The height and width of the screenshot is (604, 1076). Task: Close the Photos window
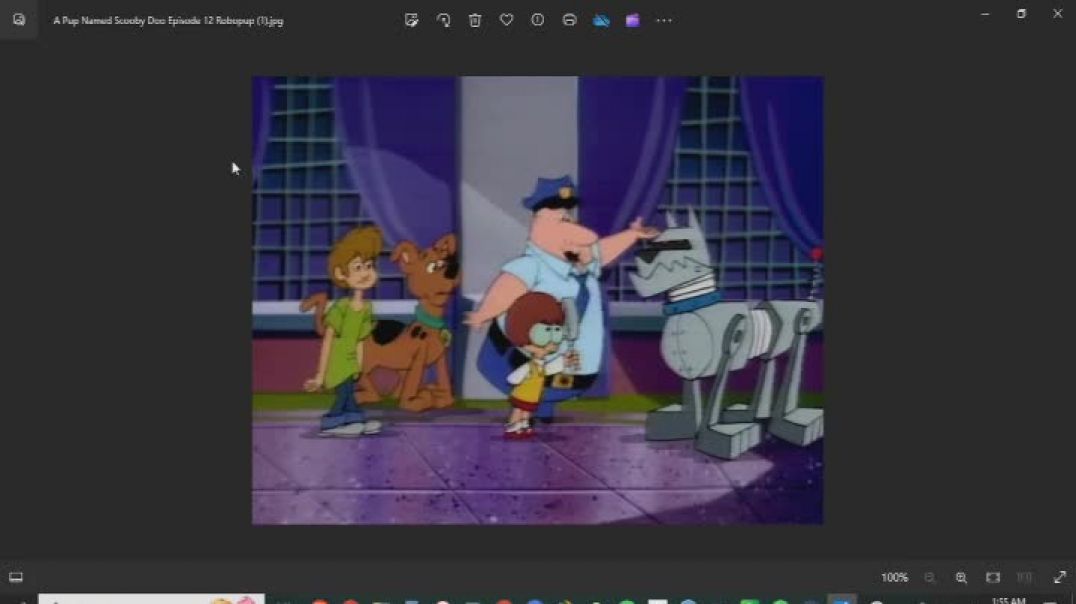pos(1057,14)
